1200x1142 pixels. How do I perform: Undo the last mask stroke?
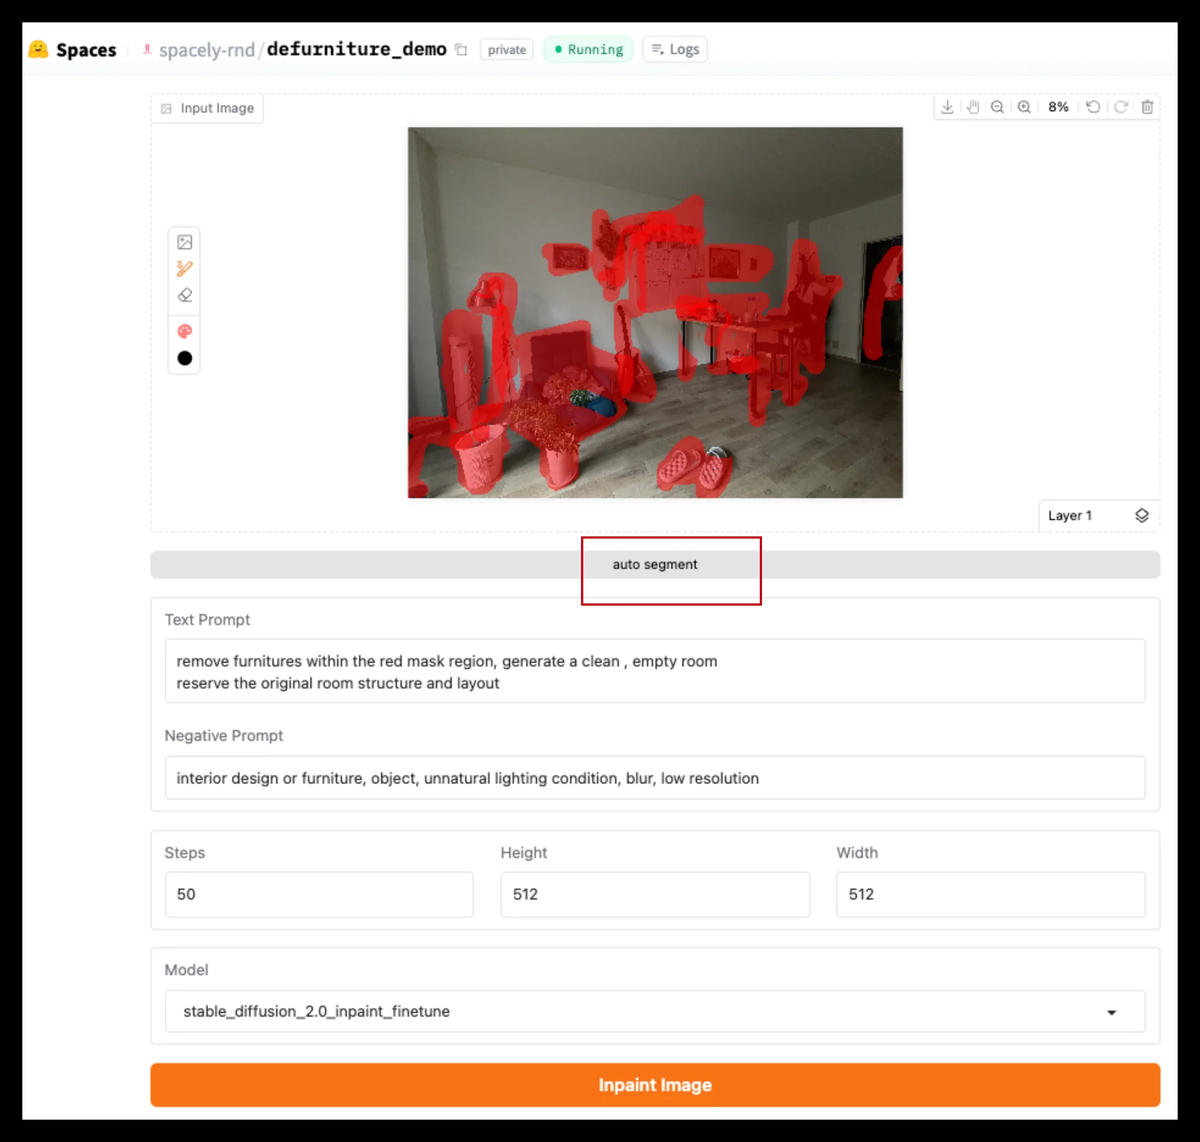coord(1093,107)
